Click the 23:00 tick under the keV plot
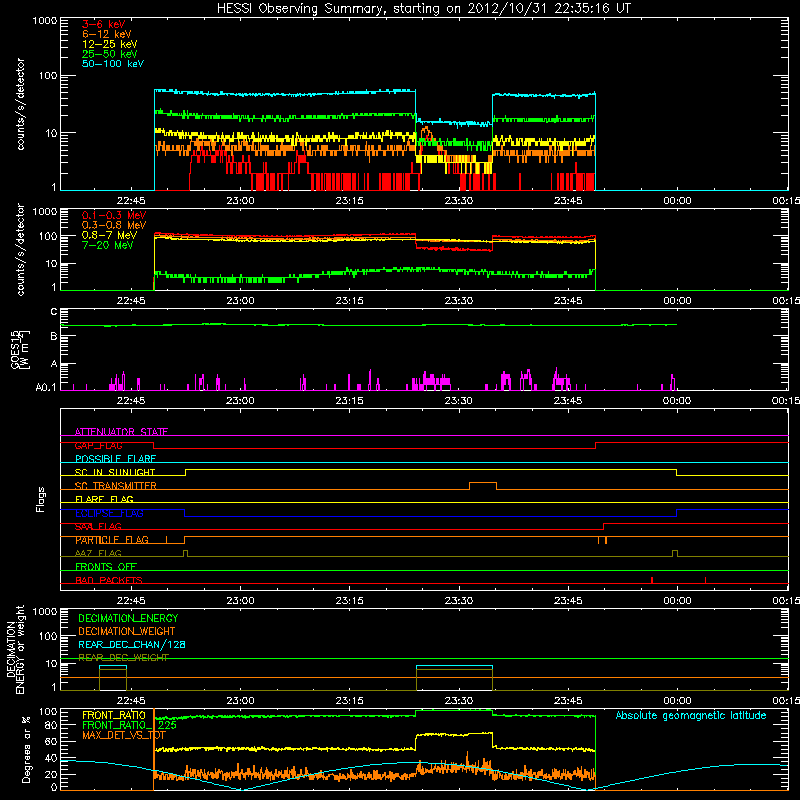 pyautogui.click(x=240, y=201)
